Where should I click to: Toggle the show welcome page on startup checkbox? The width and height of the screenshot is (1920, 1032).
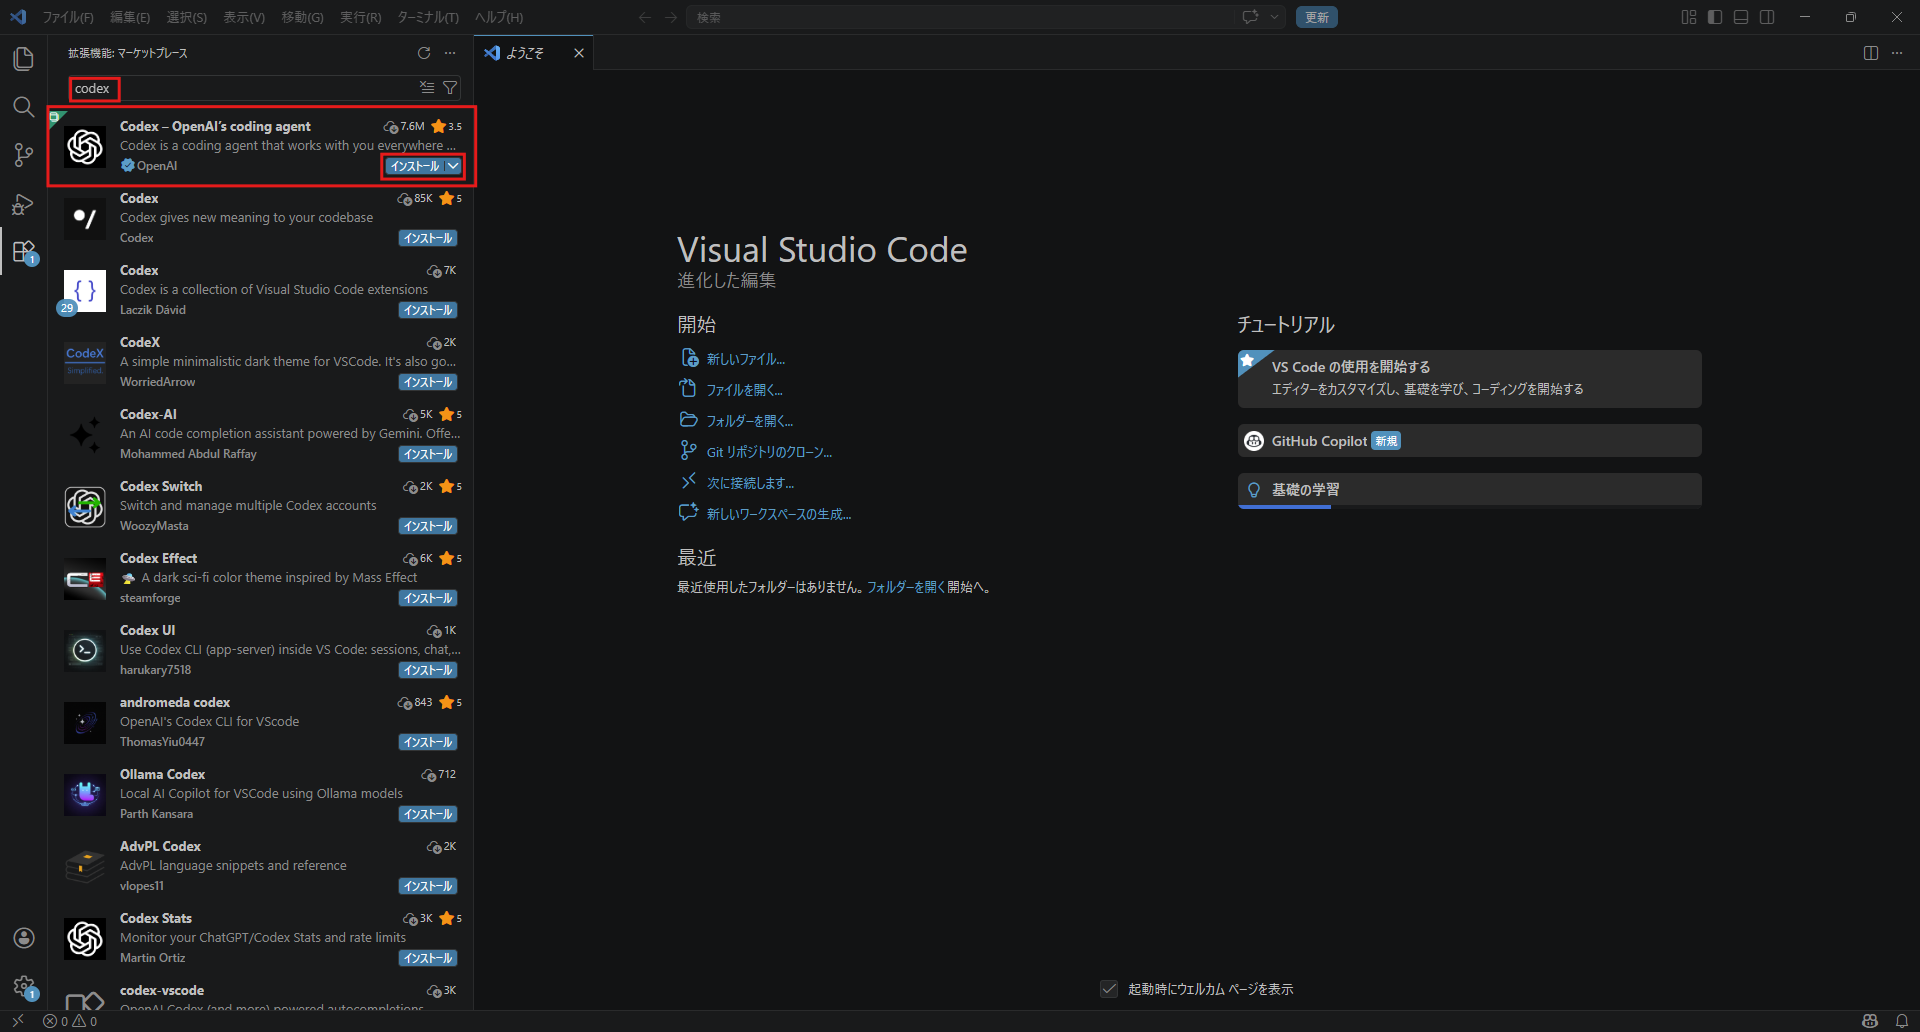[x=1109, y=989]
